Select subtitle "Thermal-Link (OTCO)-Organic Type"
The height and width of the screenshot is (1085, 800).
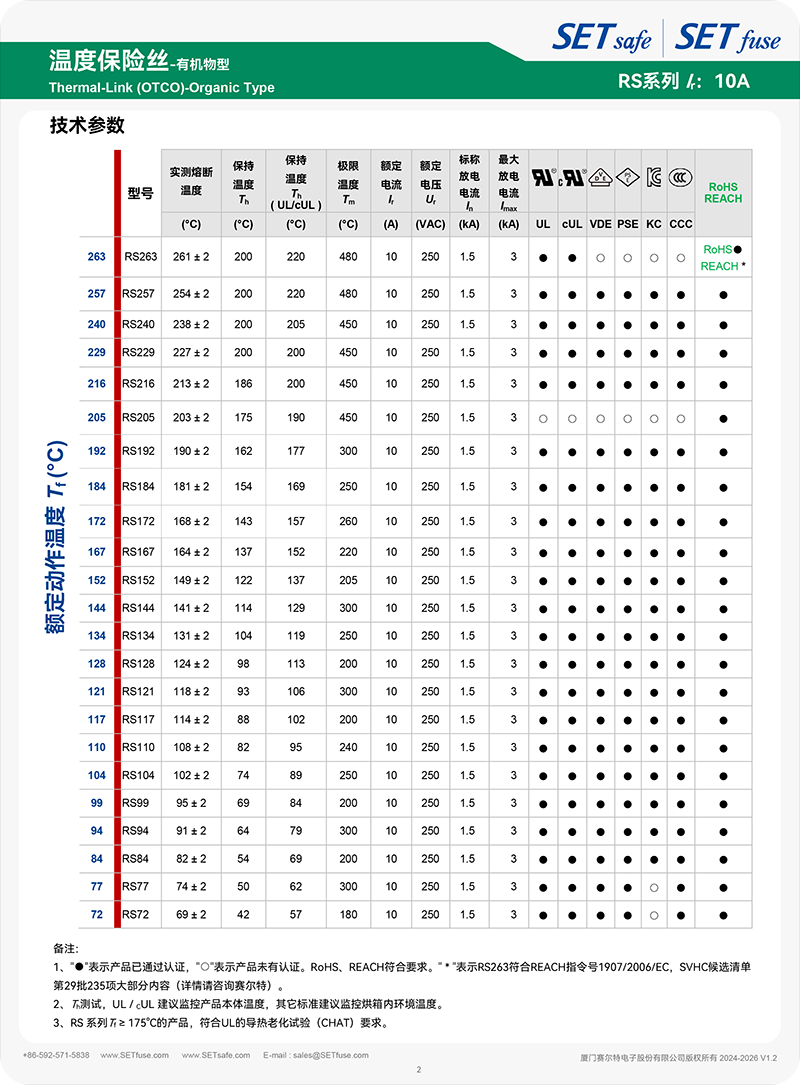(161, 88)
